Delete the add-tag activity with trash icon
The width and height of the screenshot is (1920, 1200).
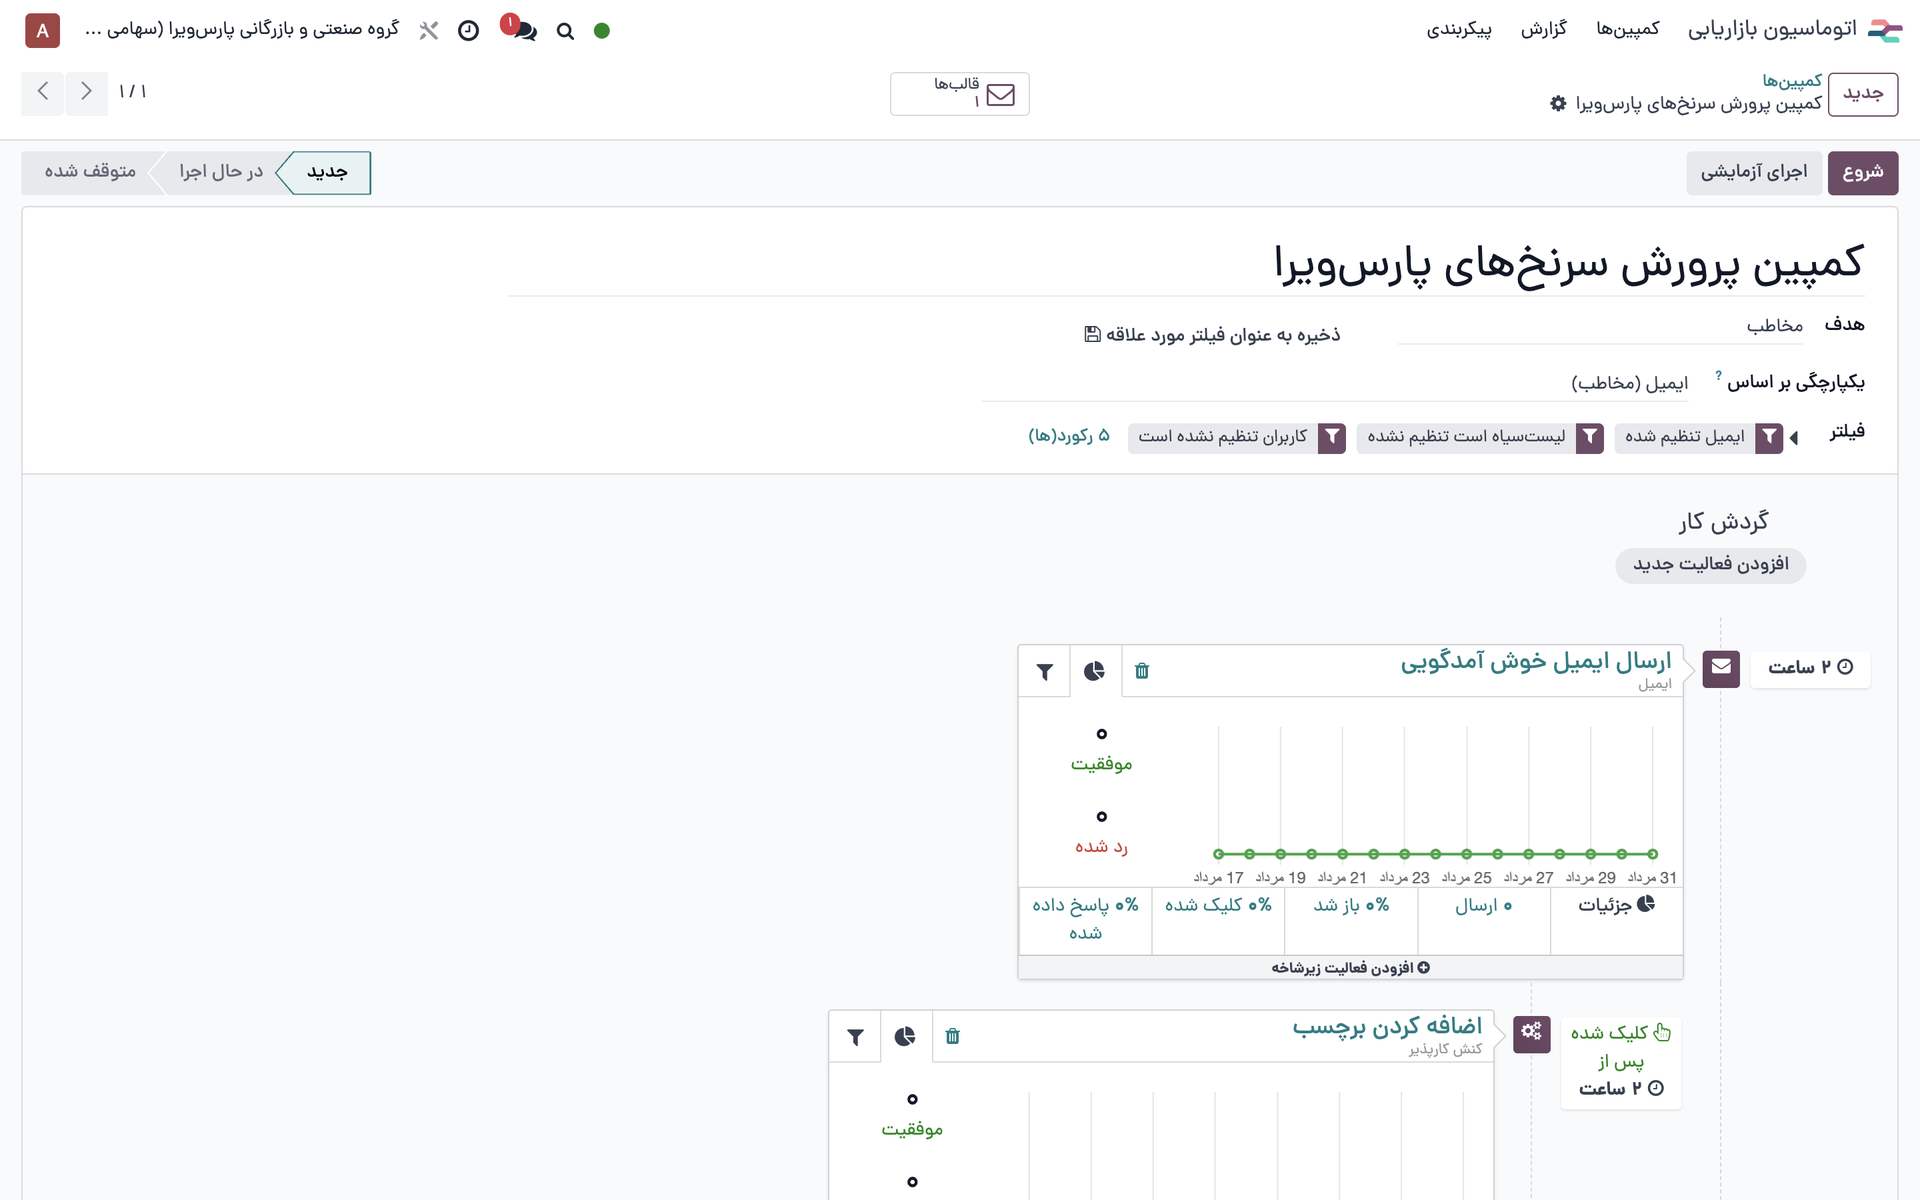coord(952,1036)
